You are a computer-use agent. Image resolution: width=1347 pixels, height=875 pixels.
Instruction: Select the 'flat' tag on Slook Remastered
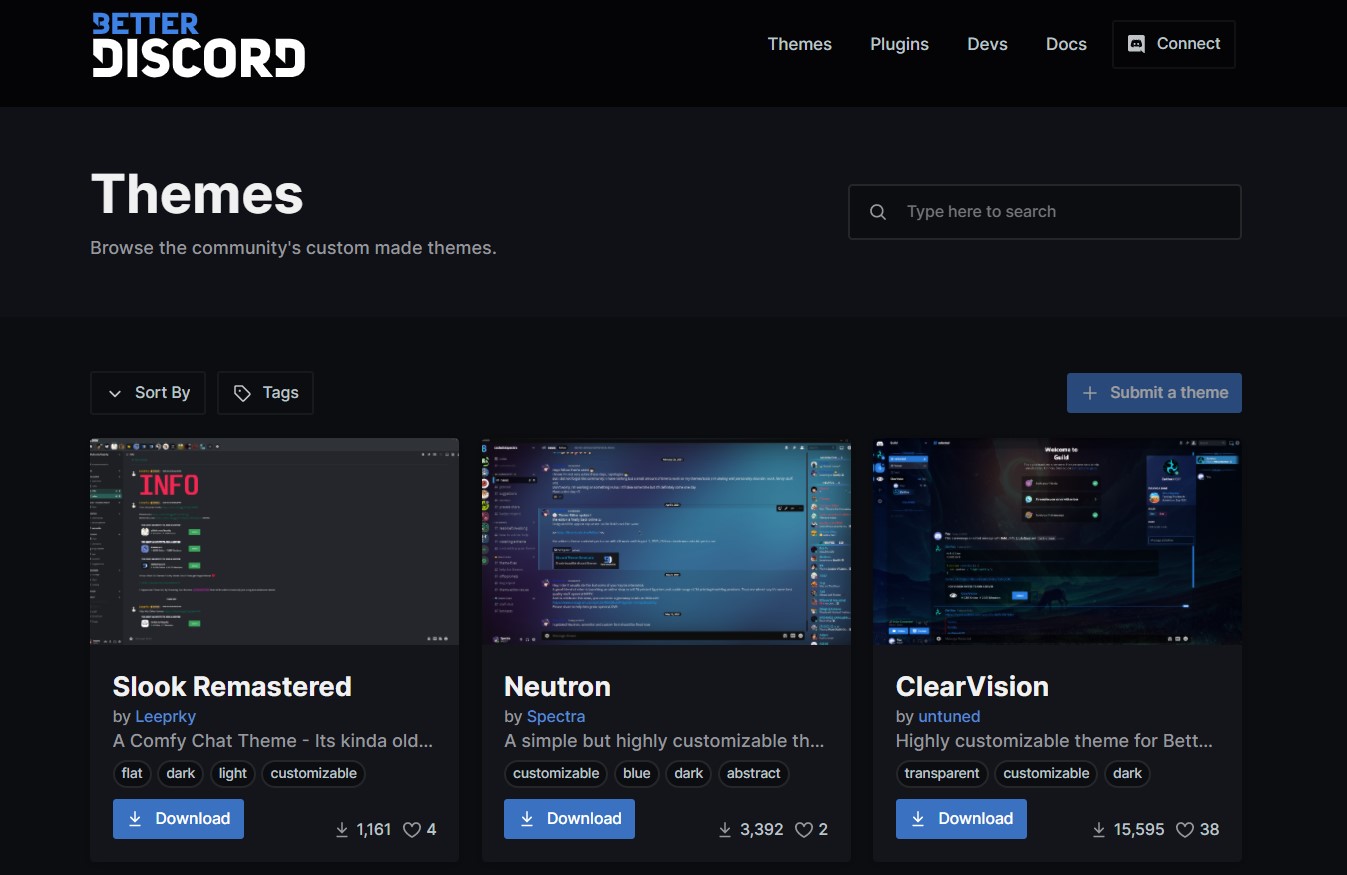coord(132,773)
